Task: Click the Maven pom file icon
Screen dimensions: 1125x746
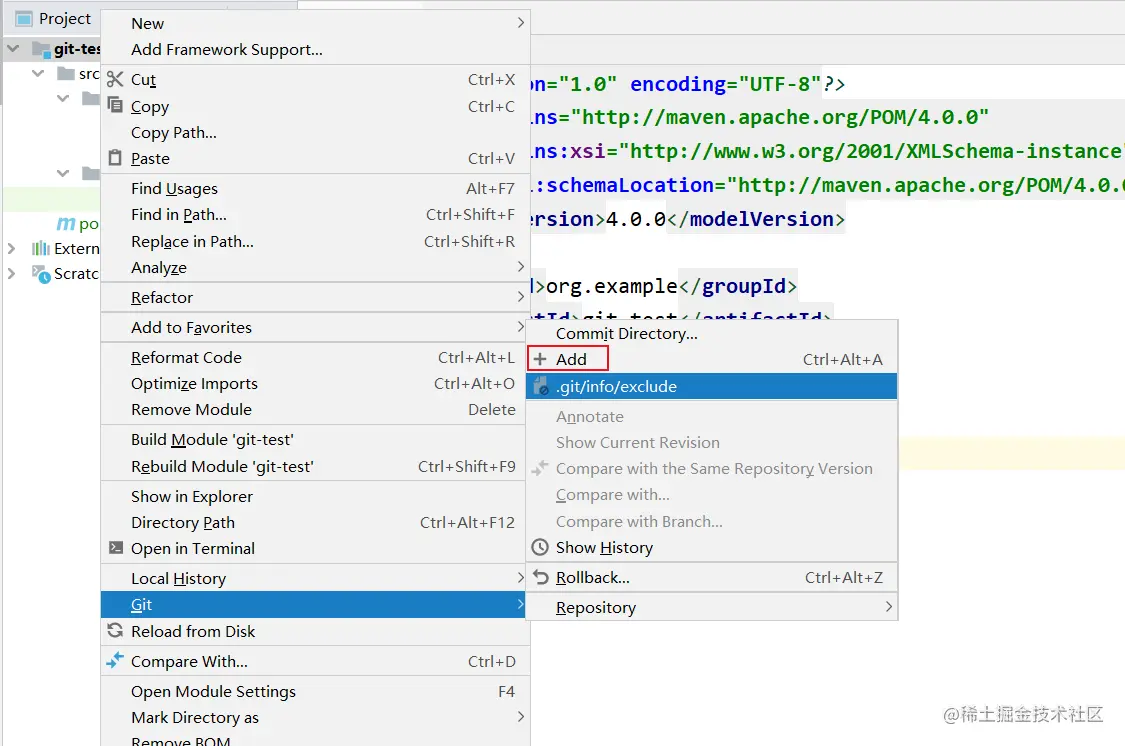Action: pyautogui.click(x=65, y=224)
